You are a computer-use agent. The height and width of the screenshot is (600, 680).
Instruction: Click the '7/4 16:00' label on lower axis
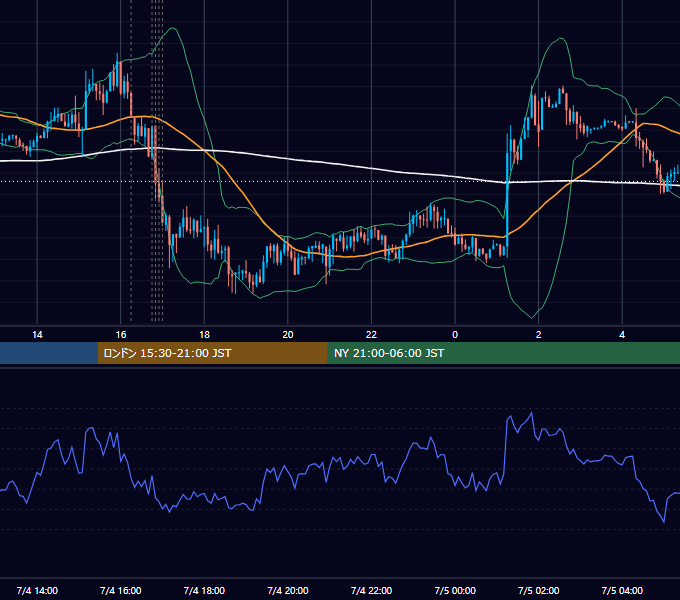point(121,591)
